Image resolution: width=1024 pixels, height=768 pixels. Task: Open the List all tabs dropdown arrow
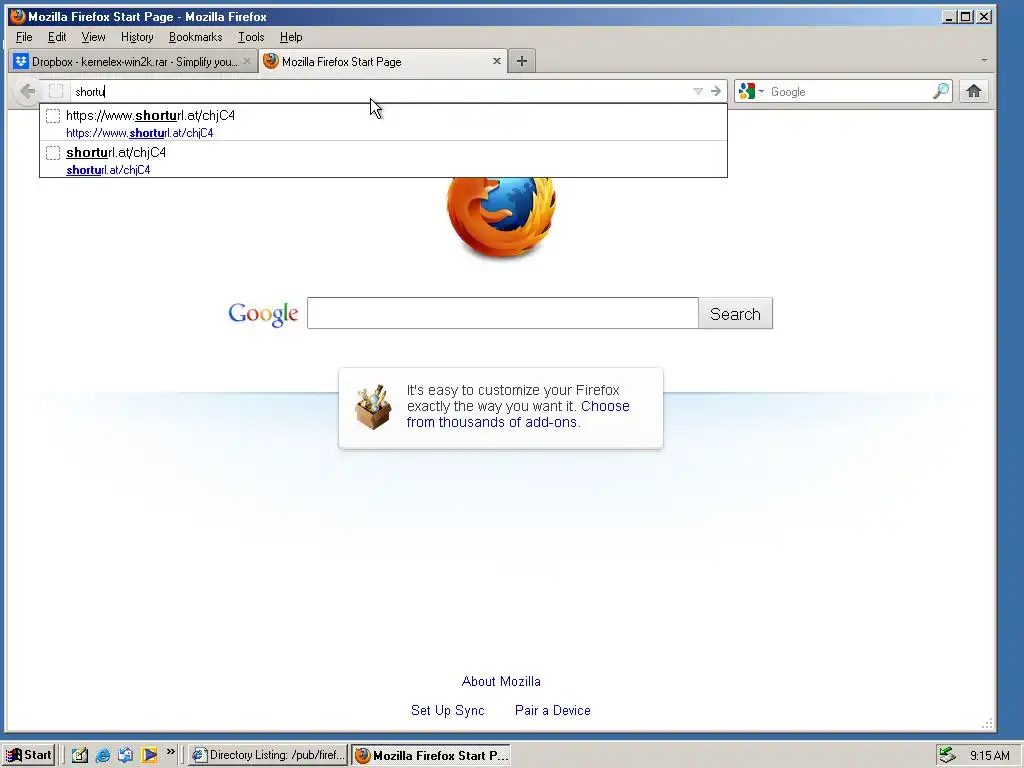(984, 60)
